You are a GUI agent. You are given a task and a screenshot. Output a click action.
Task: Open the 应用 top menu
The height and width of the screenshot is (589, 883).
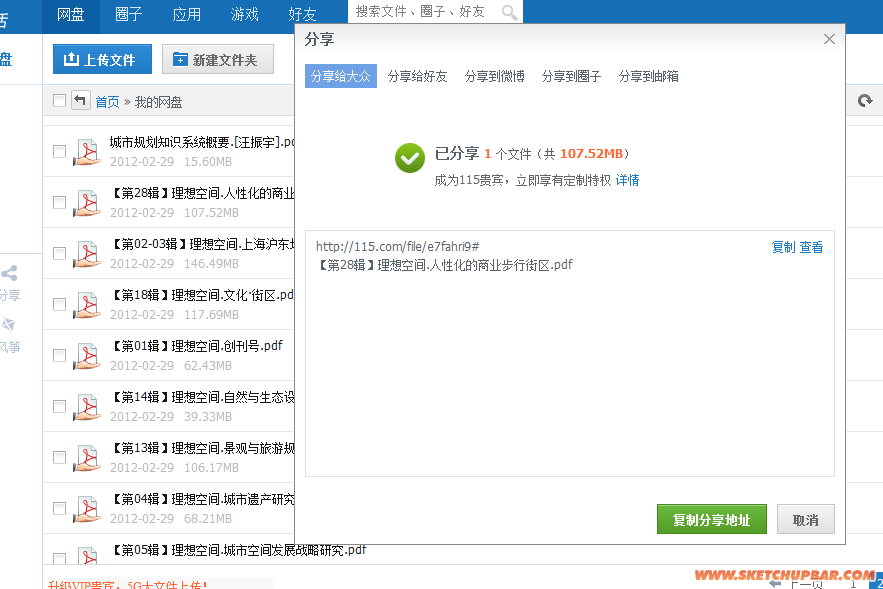[186, 14]
